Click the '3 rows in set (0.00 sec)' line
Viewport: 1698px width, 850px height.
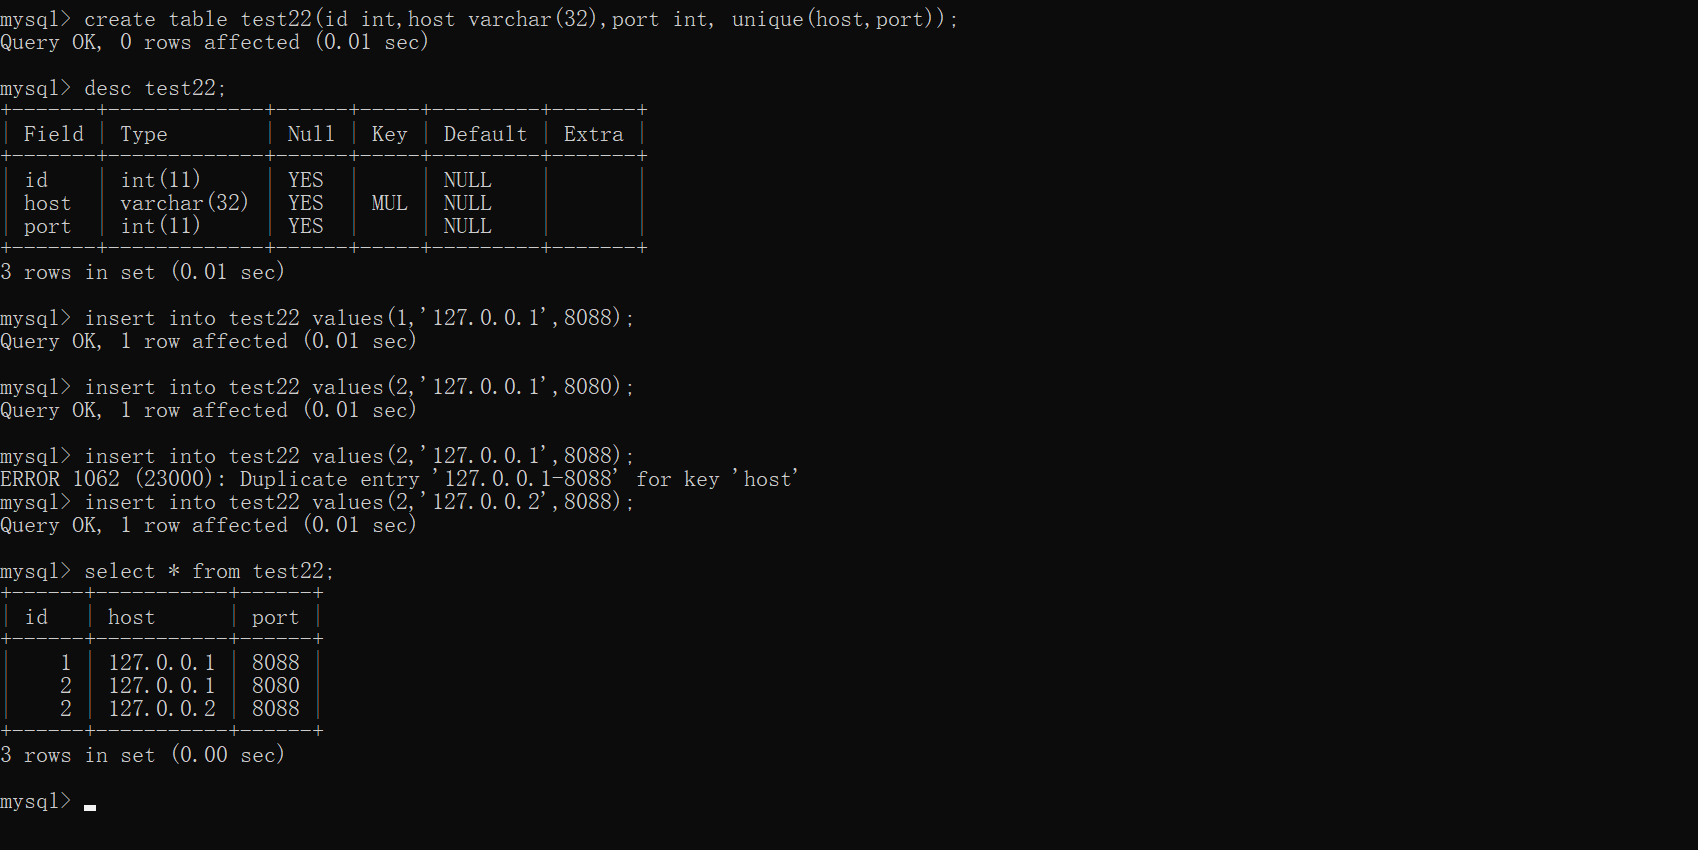tap(143, 755)
